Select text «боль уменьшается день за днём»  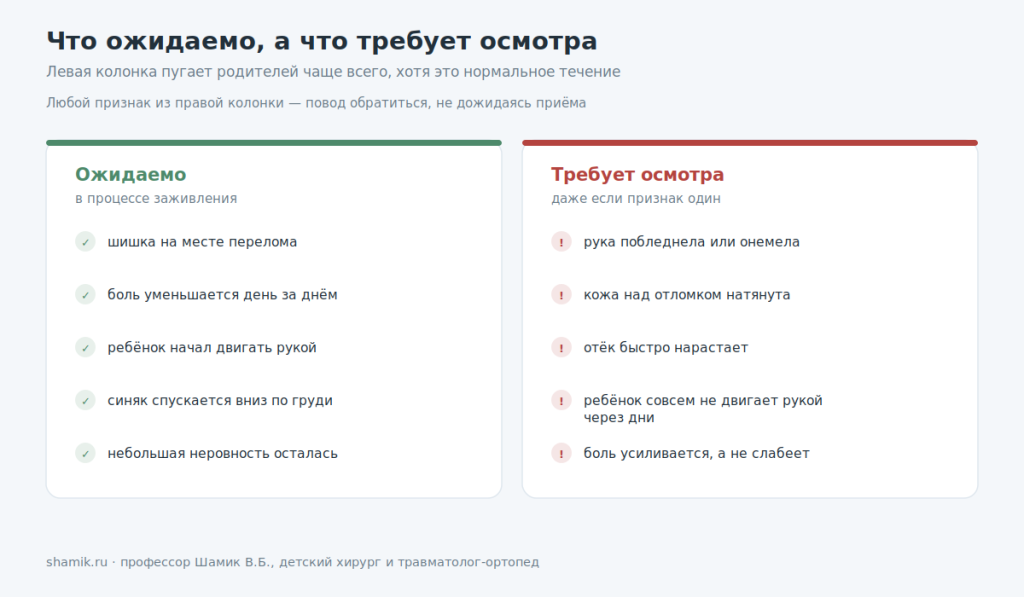pyautogui.click(x=223, y=295)
